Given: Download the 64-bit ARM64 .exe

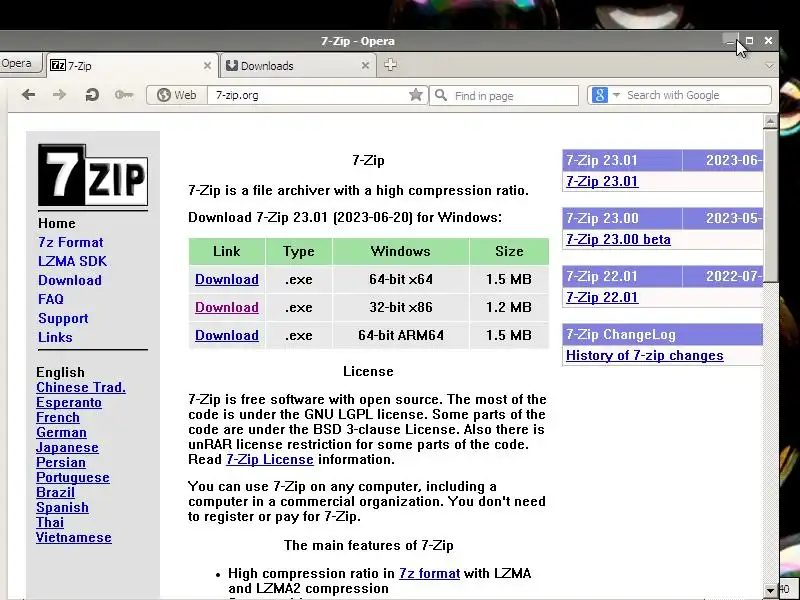Looking at the screenshot, I should (227, 336).
